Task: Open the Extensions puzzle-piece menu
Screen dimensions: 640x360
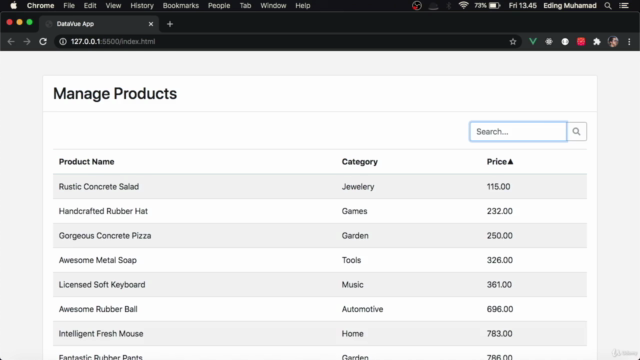Action: 597,42
